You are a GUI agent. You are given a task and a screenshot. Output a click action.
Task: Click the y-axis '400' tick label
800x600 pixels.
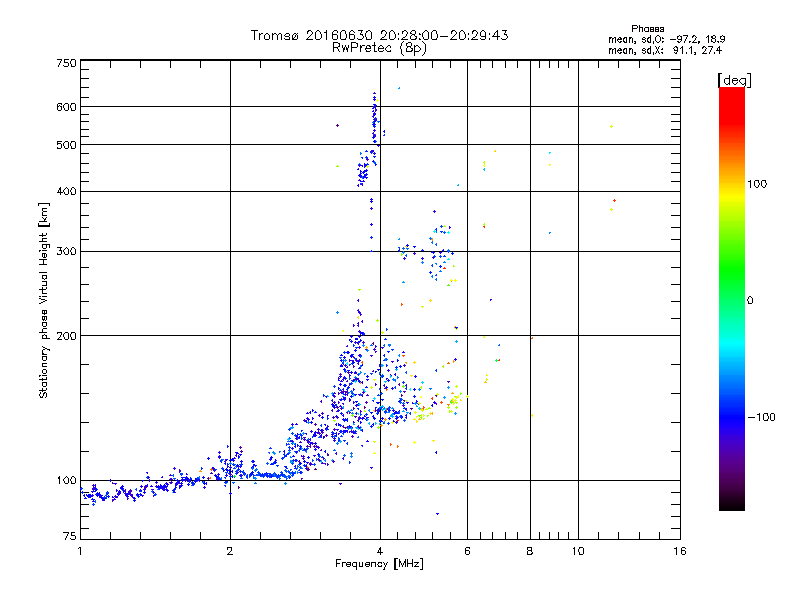tap(66, 191)
